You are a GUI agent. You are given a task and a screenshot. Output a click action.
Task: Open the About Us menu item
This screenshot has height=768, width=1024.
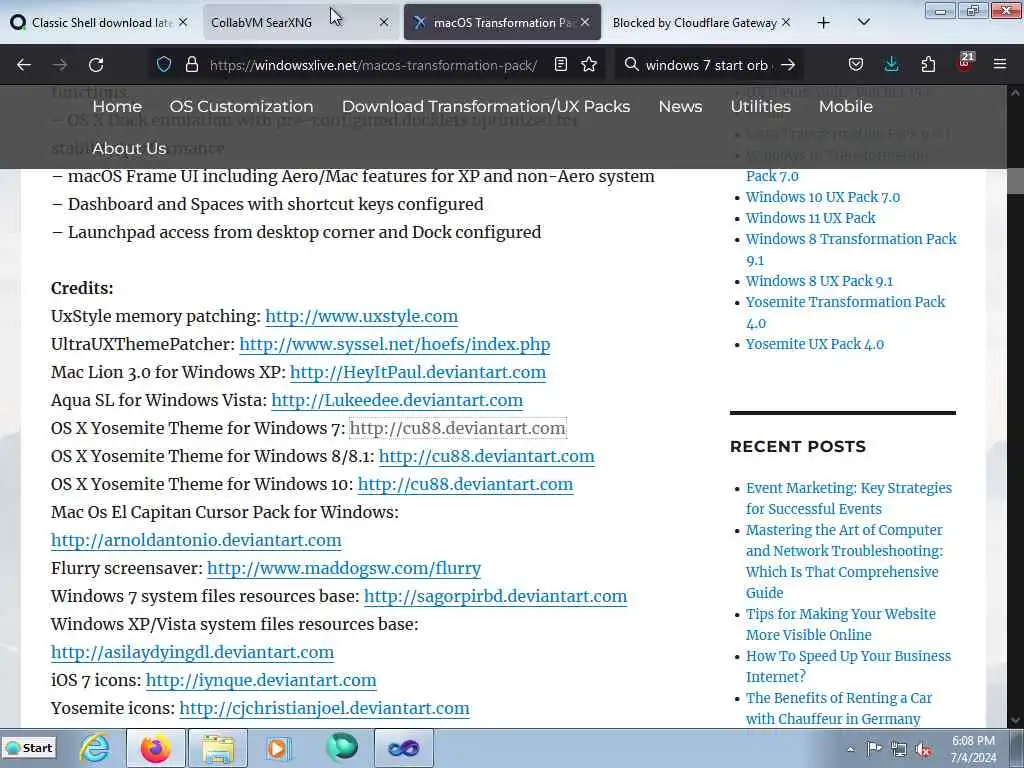[x=129, y=148]
